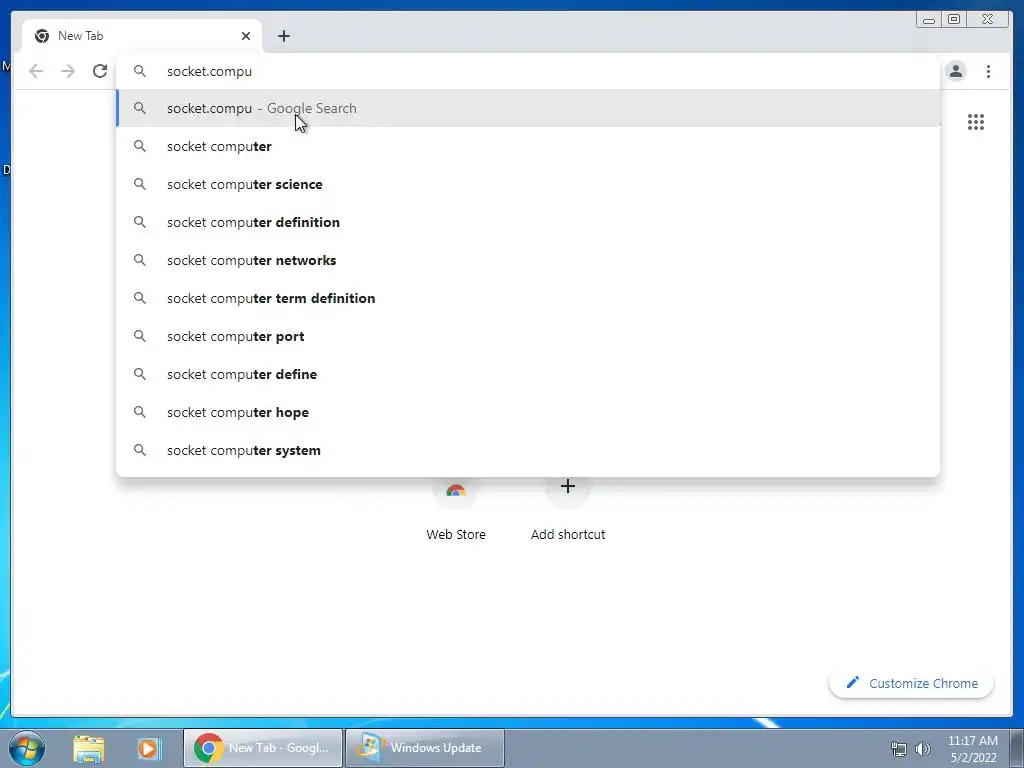Open the volume speaker tray icon
This screenshot has width=1024, height=768.
pos(923,749)
